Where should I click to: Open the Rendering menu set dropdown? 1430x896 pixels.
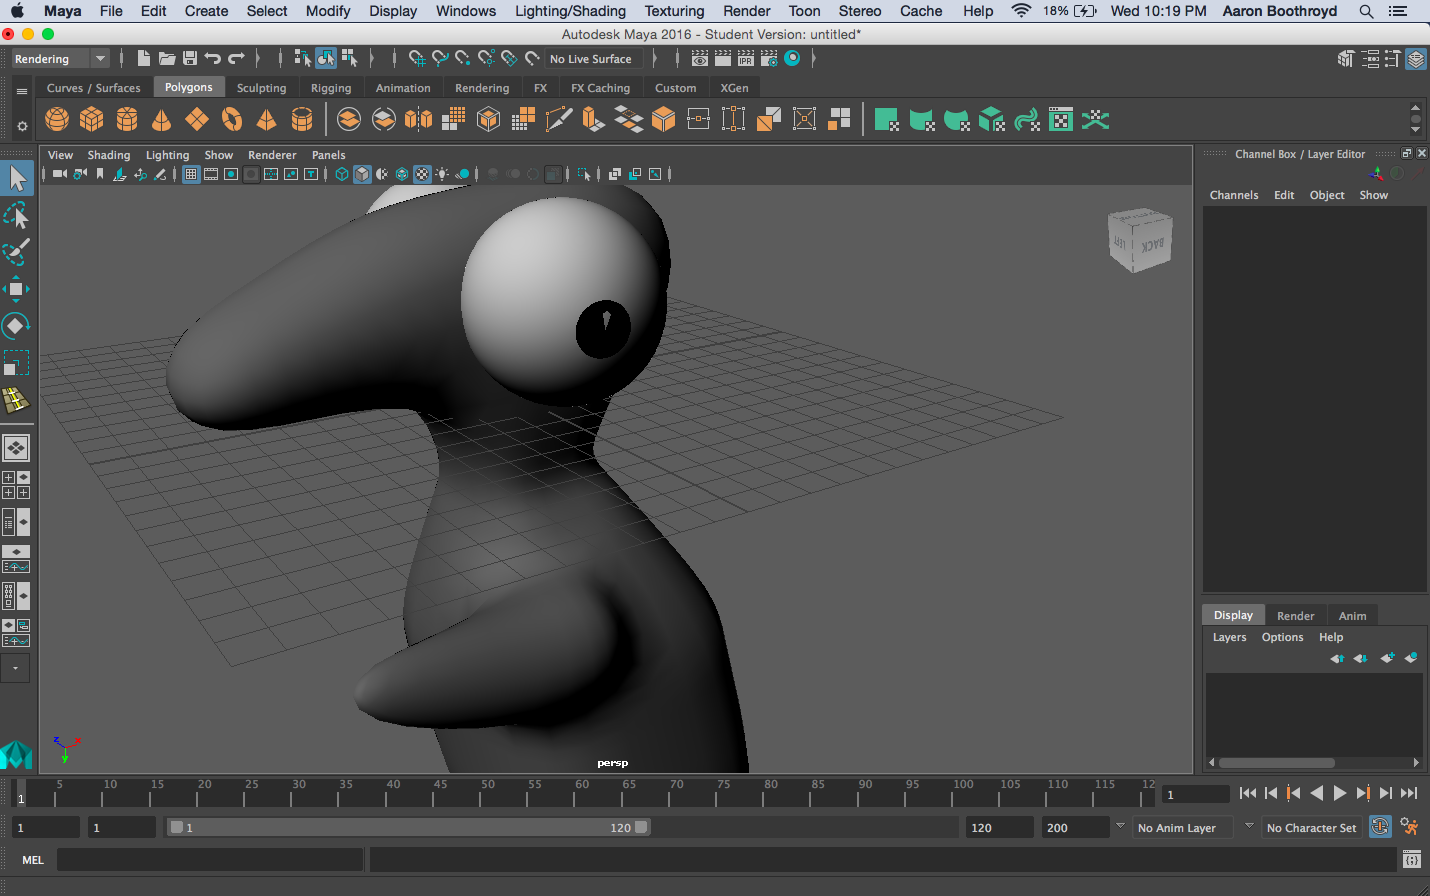[60, 59]
